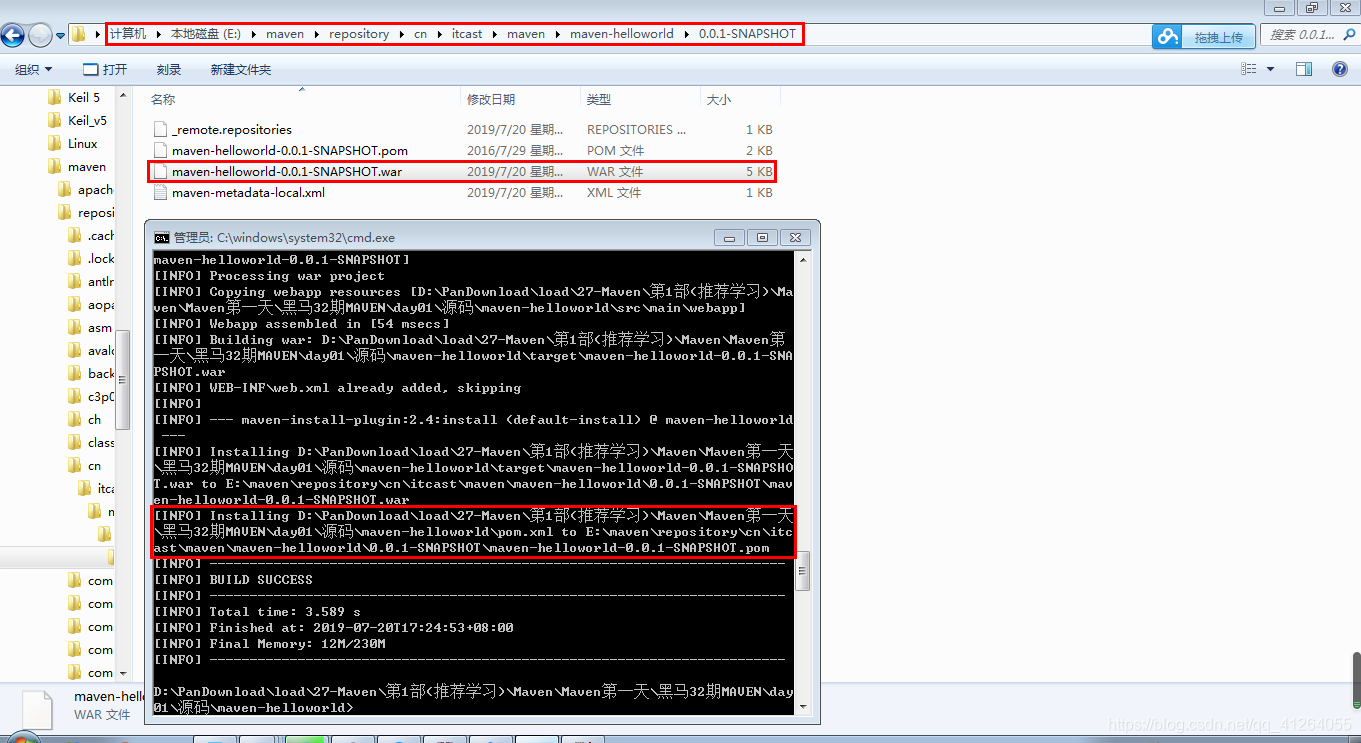Screen dimensions: 1361x743
Task: Open the recent pages dropdown beside navigation arrows
Action: click(61, 36)
